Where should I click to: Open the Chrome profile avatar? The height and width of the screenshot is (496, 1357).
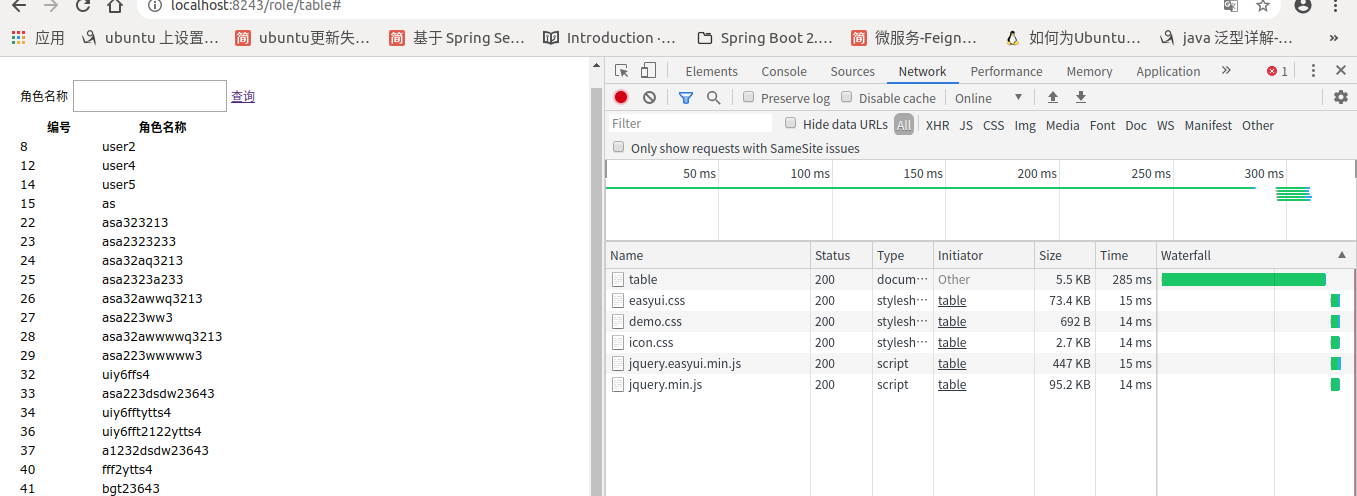coord(1302,5)
